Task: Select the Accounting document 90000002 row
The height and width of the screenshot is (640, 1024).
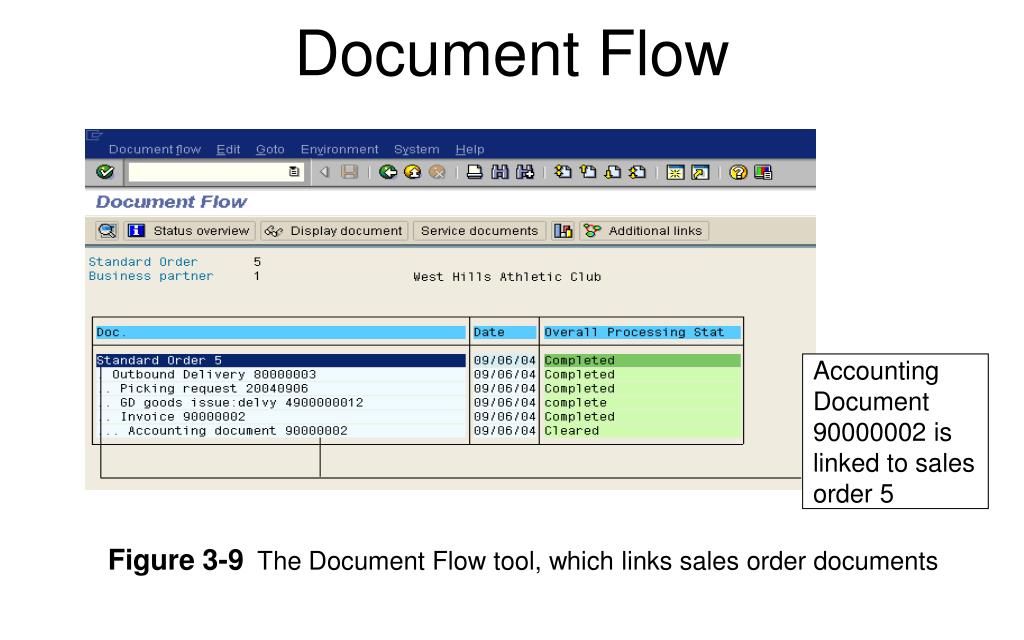Action: [x=280, y=431]
